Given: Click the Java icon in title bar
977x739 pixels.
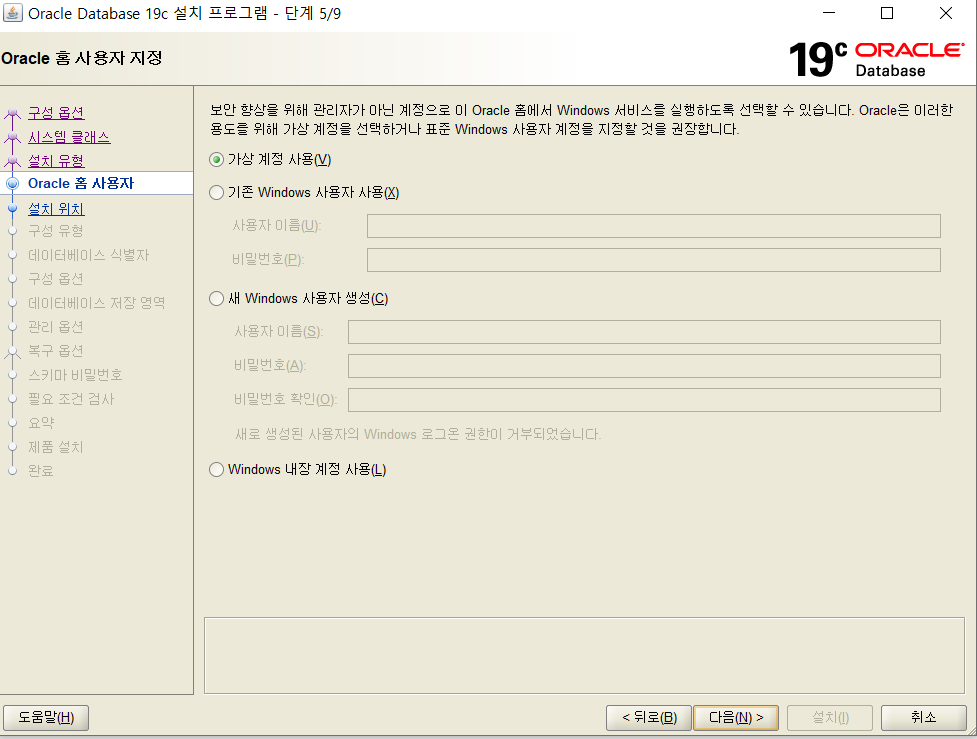Looking at the screenshot, I should (12, 13).
